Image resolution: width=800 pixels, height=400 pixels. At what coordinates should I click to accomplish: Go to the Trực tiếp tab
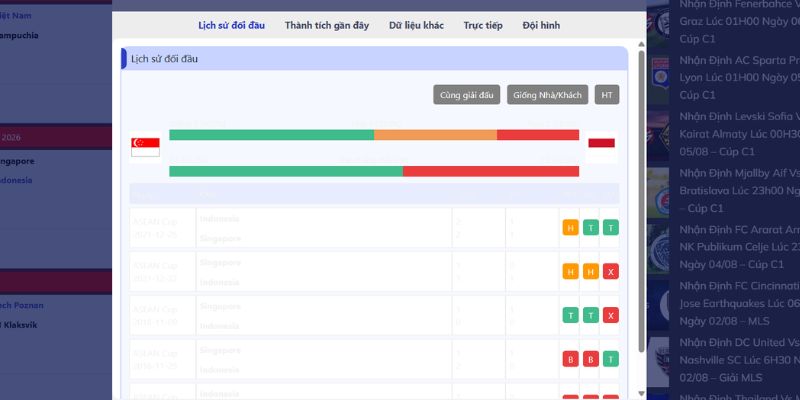click(x=483, y=26)
